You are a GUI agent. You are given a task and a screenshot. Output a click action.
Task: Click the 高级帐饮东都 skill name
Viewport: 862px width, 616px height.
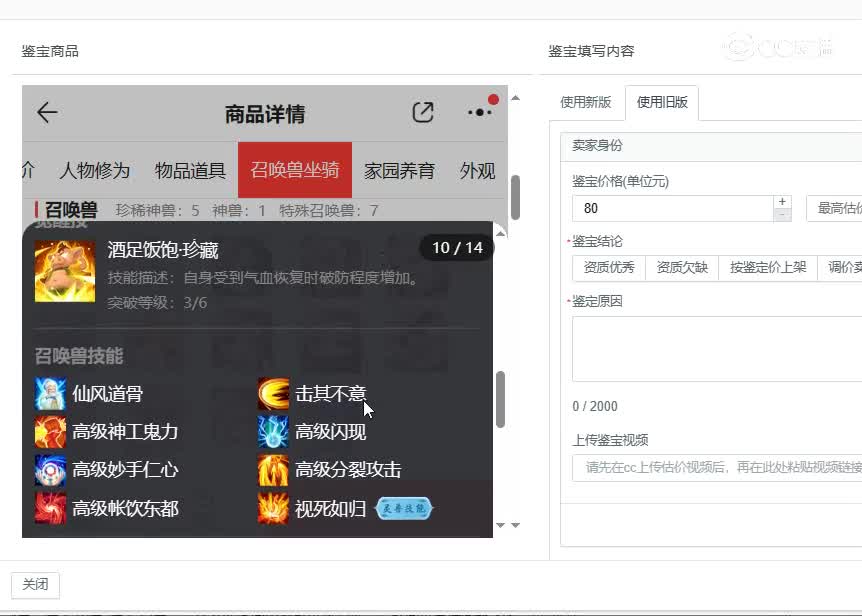point(125,509)
